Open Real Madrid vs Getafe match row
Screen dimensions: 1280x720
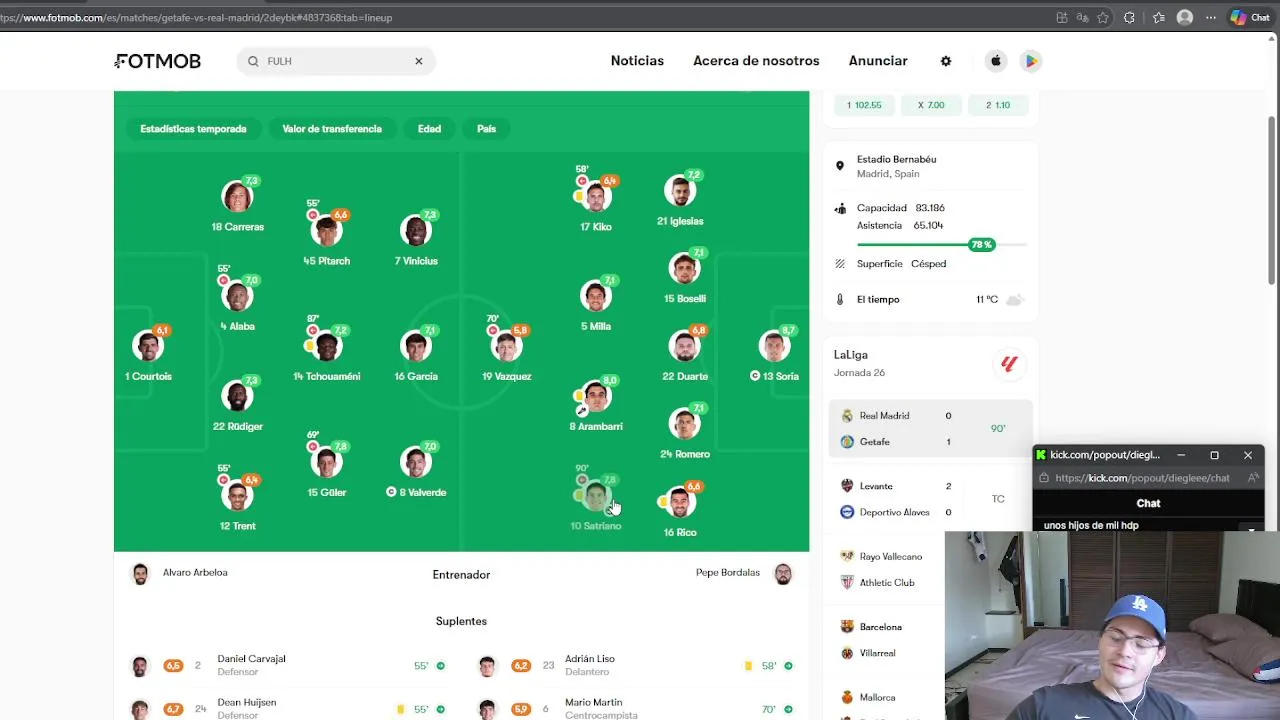pyautogui.click(x=931, y=429)
